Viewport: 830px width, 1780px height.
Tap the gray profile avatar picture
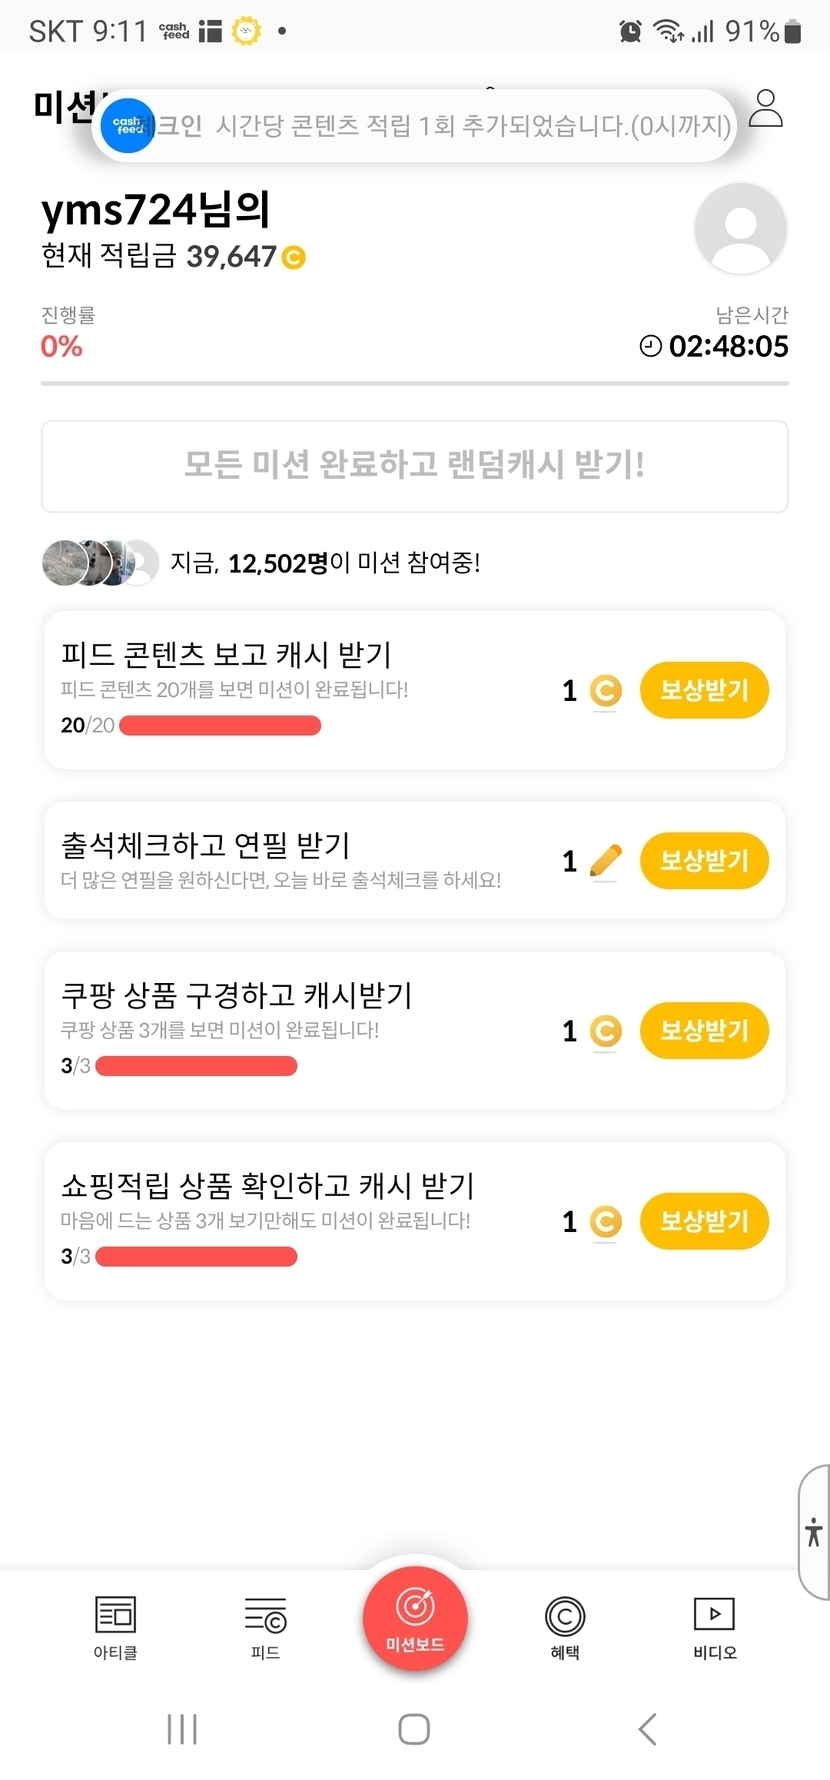click(740, 229)
